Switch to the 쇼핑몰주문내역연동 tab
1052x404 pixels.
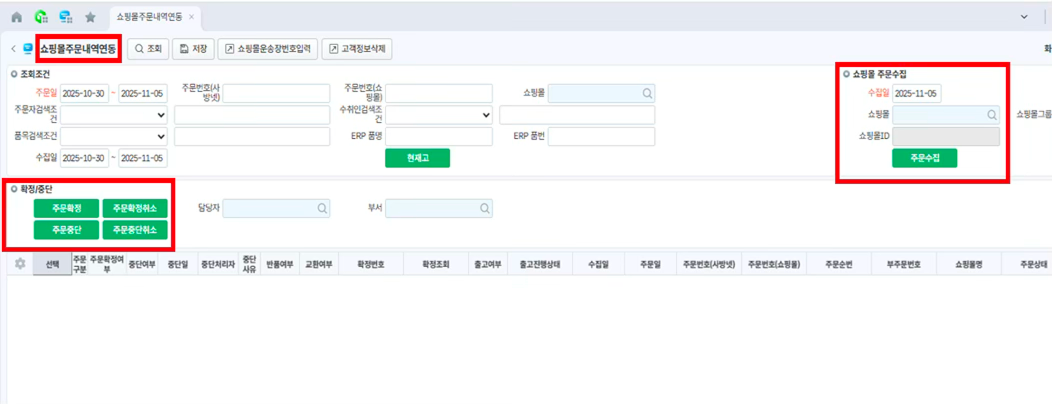click(149, 17)
